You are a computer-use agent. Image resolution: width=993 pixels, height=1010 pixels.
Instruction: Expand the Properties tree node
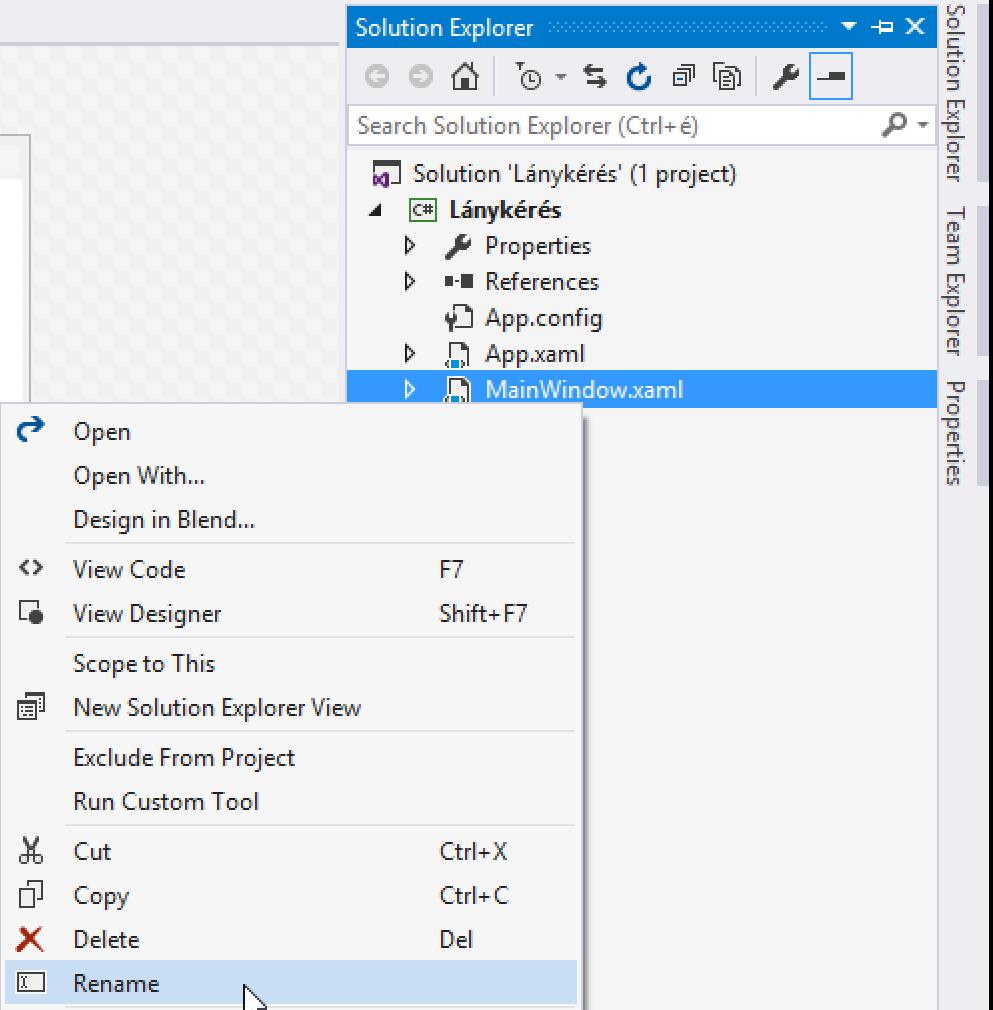tap(410, 245)
